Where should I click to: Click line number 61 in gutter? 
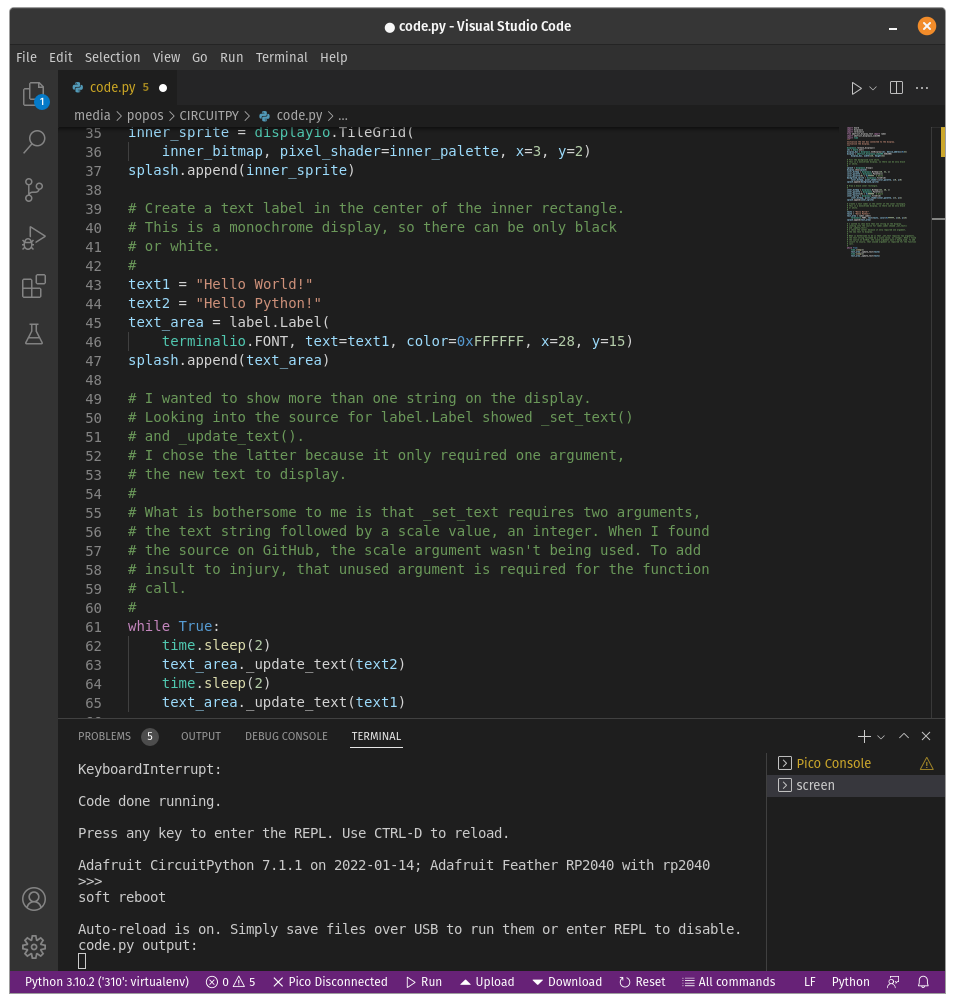click(x=93, y=627)
